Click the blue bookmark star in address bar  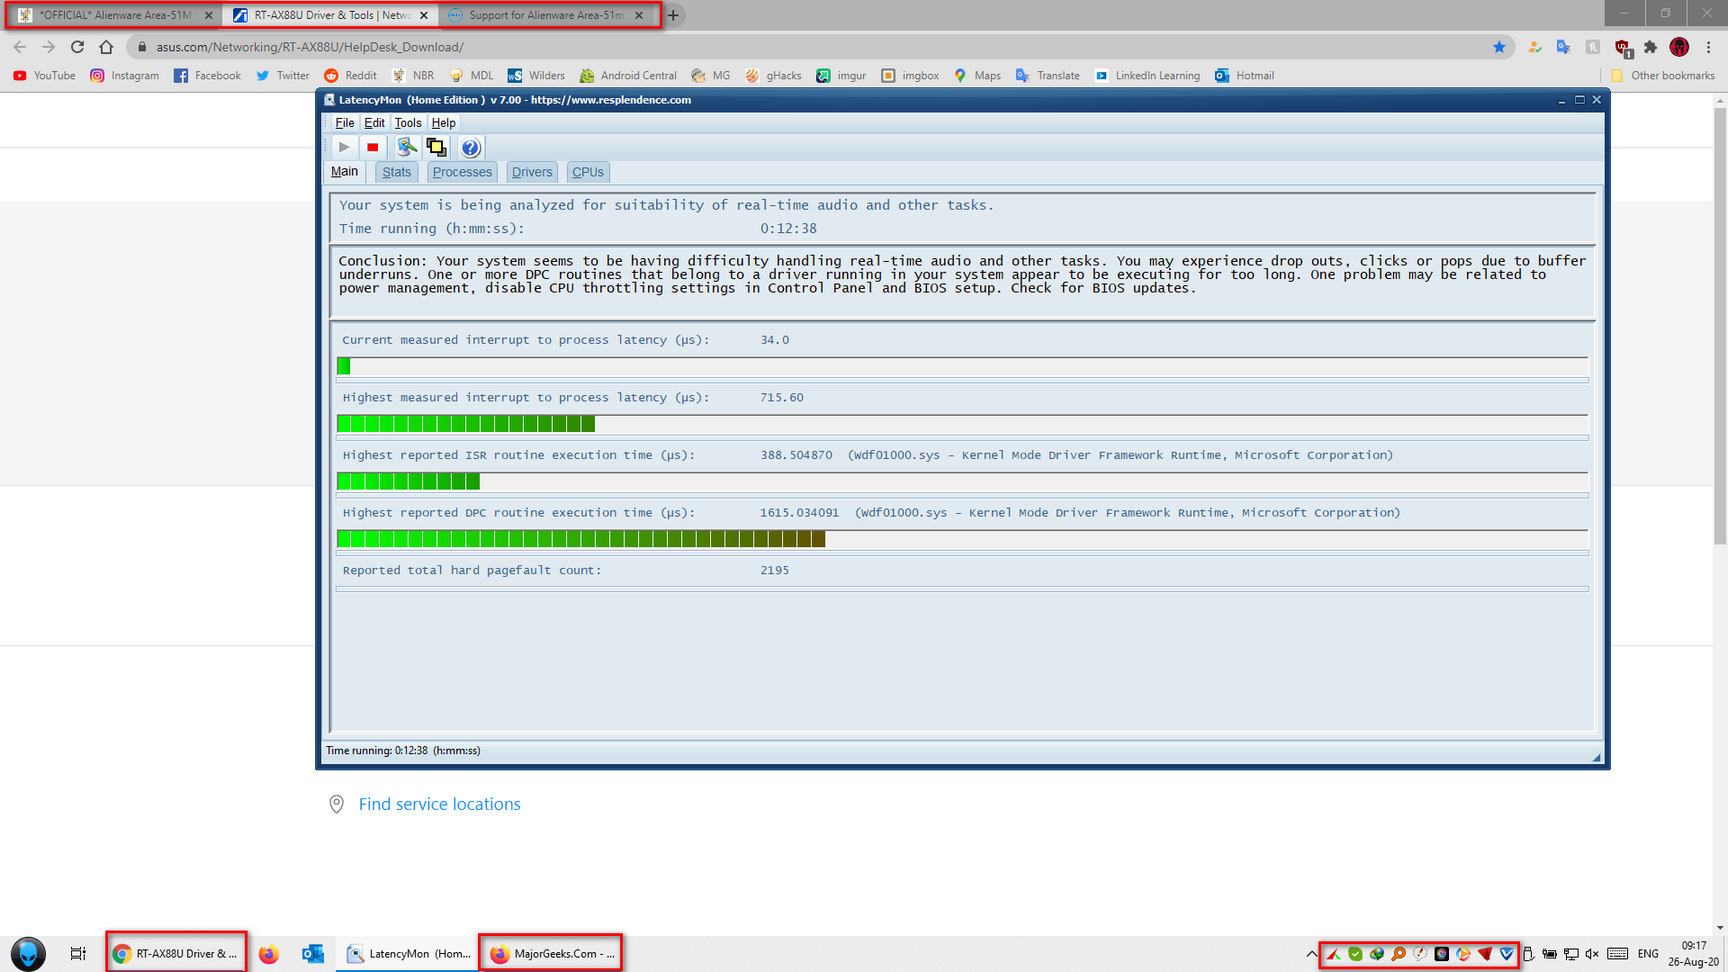tap(1499, 47)
